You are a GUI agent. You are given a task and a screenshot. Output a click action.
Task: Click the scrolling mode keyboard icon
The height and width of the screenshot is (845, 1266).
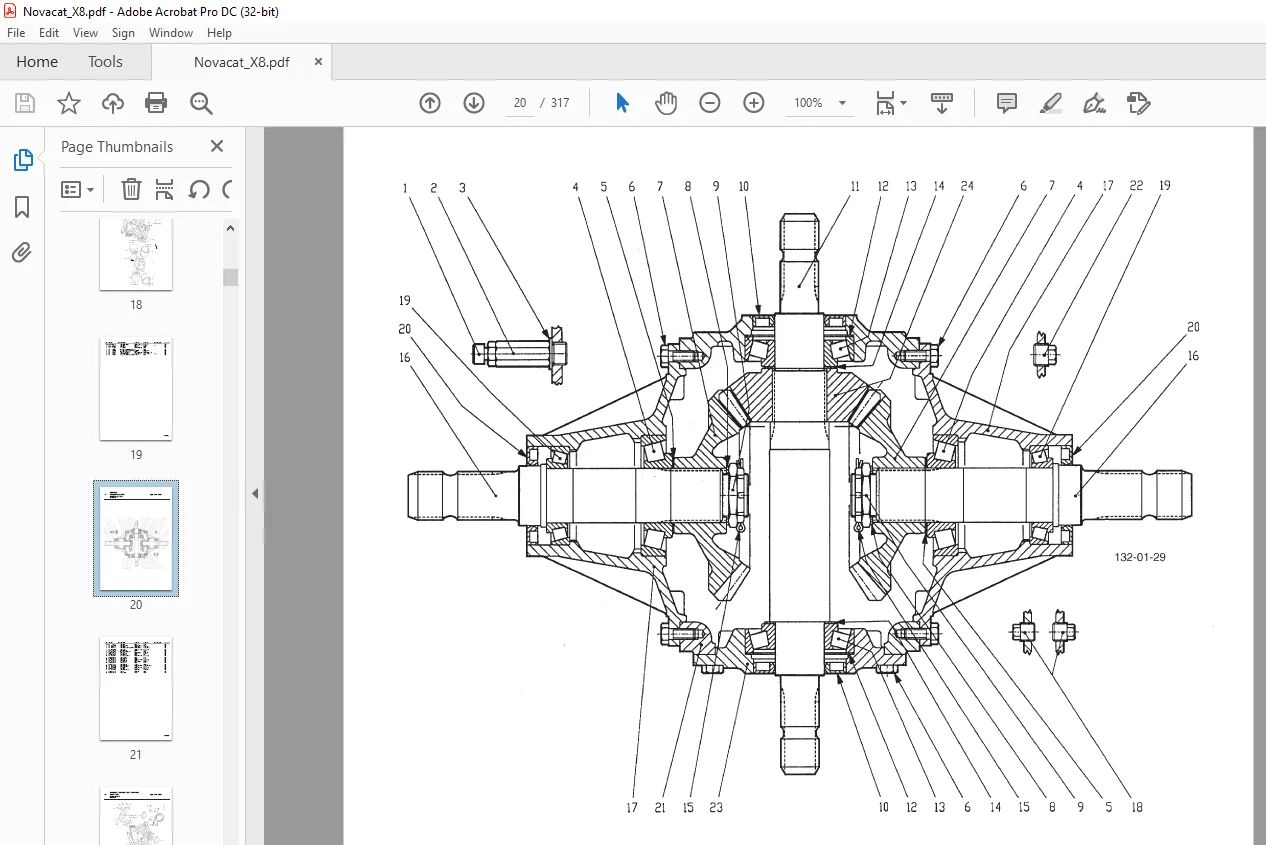pos(942,103)
